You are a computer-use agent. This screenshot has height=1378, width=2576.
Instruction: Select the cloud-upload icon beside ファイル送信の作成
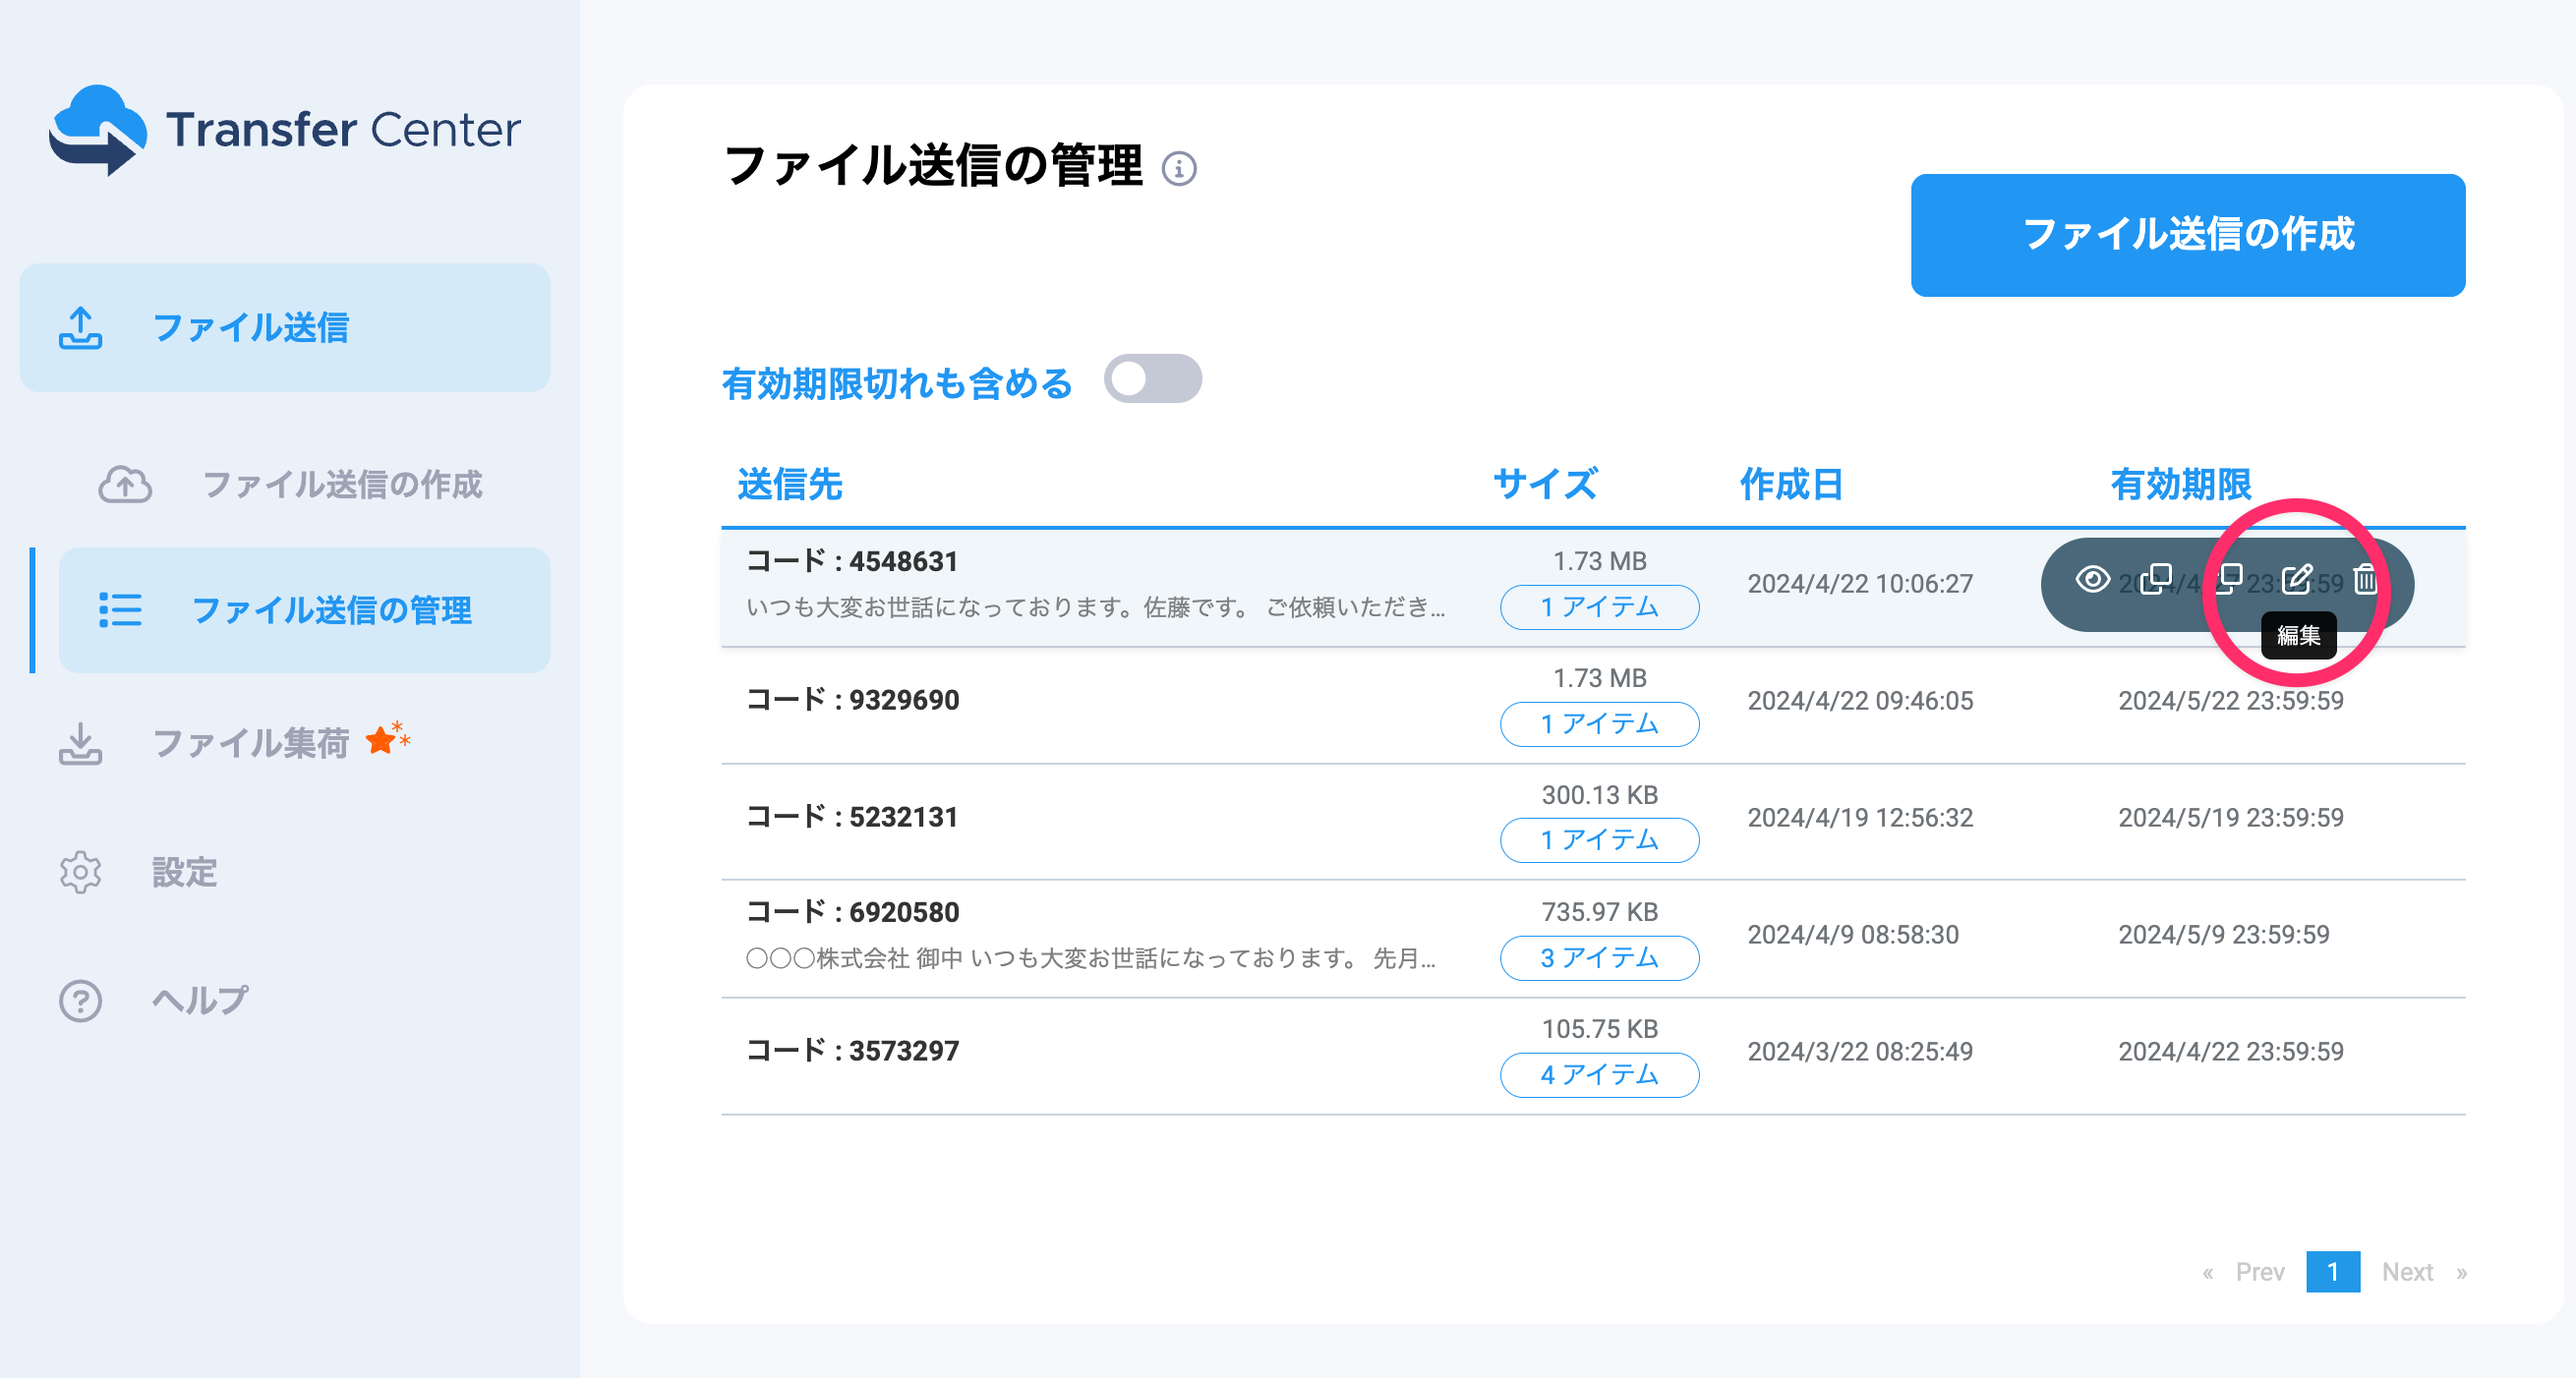tap(124, 485)
